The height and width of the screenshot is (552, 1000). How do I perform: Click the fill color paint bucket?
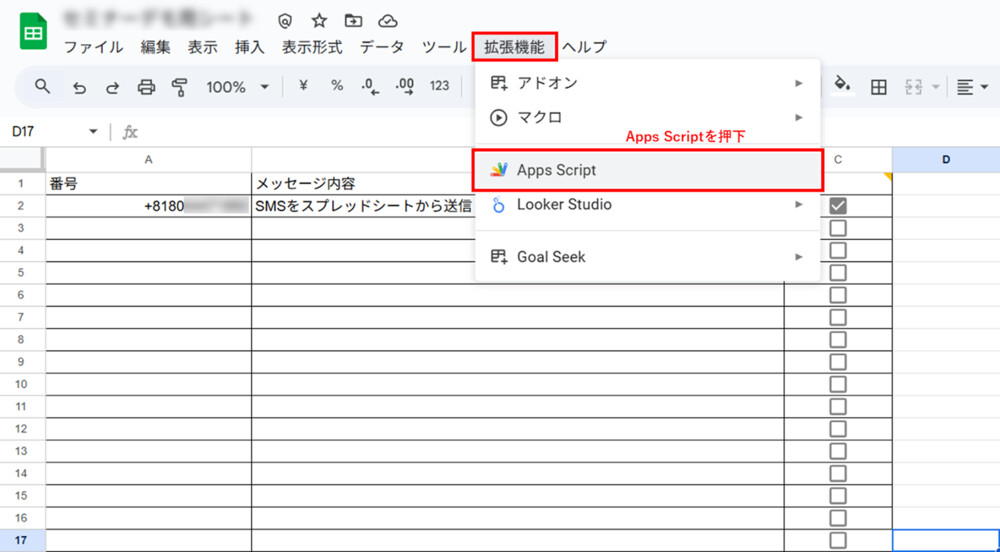(842, 86)
